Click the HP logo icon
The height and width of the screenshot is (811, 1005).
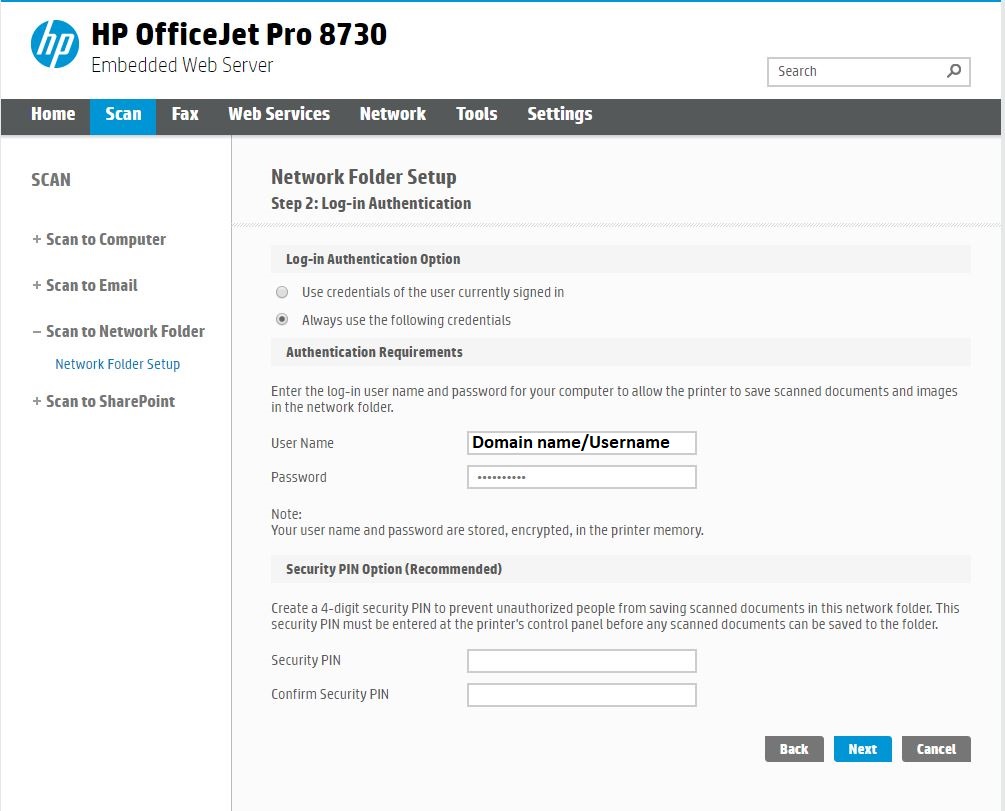click(x=54, y=45)
